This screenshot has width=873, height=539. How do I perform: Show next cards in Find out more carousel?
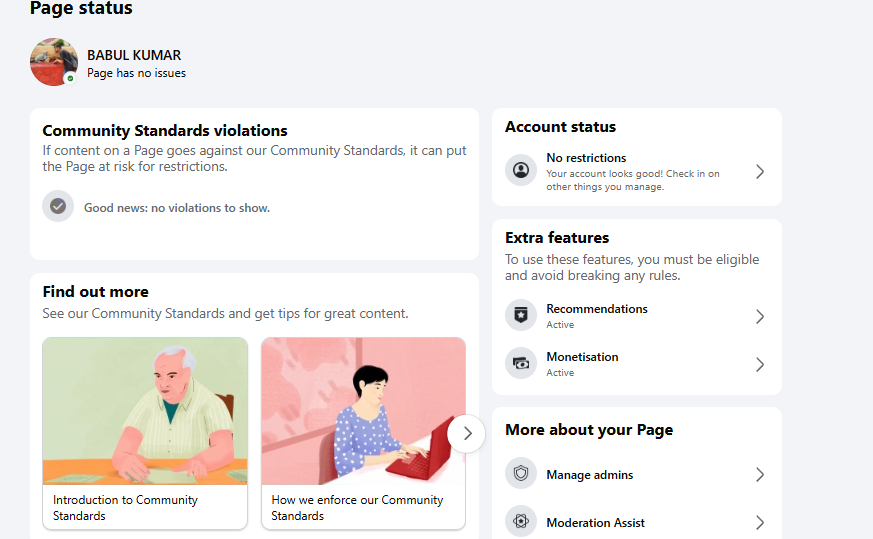467,433
